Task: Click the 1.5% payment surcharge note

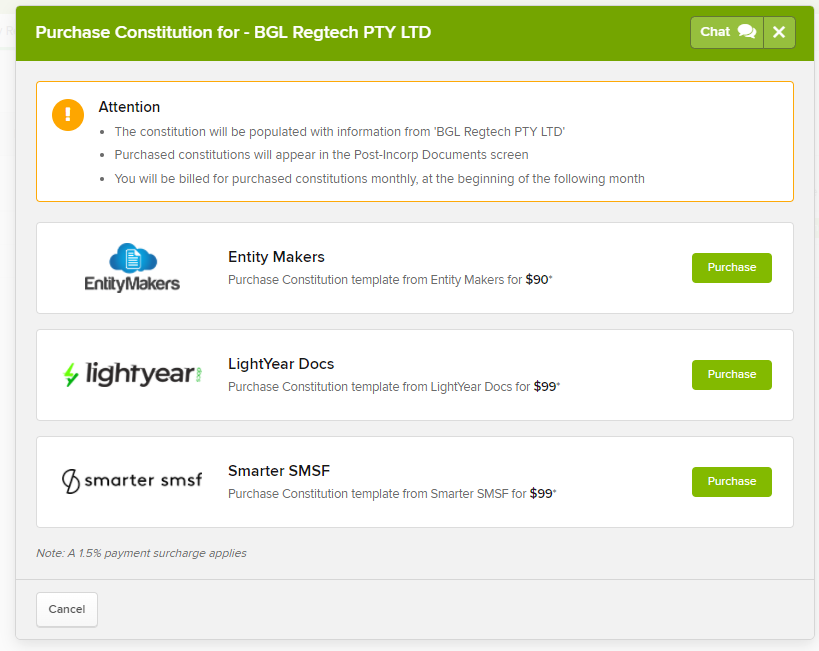Action: (141, 553)
